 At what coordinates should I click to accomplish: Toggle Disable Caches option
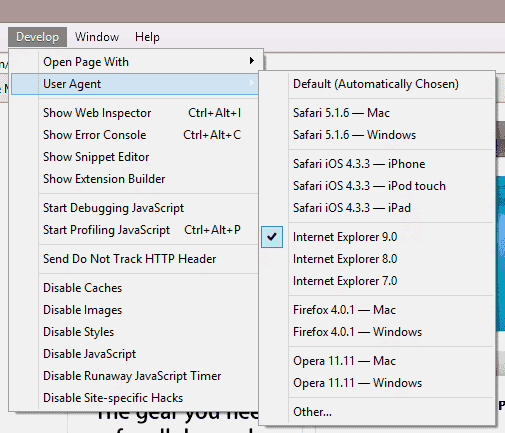(x=135, y=288)
